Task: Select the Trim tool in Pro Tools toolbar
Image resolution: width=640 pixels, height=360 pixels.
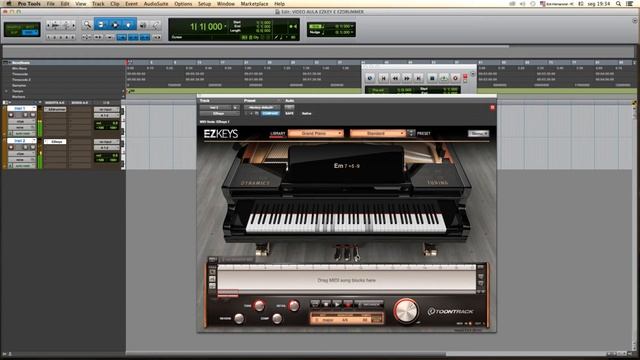Action: click(x=101, y=25)
